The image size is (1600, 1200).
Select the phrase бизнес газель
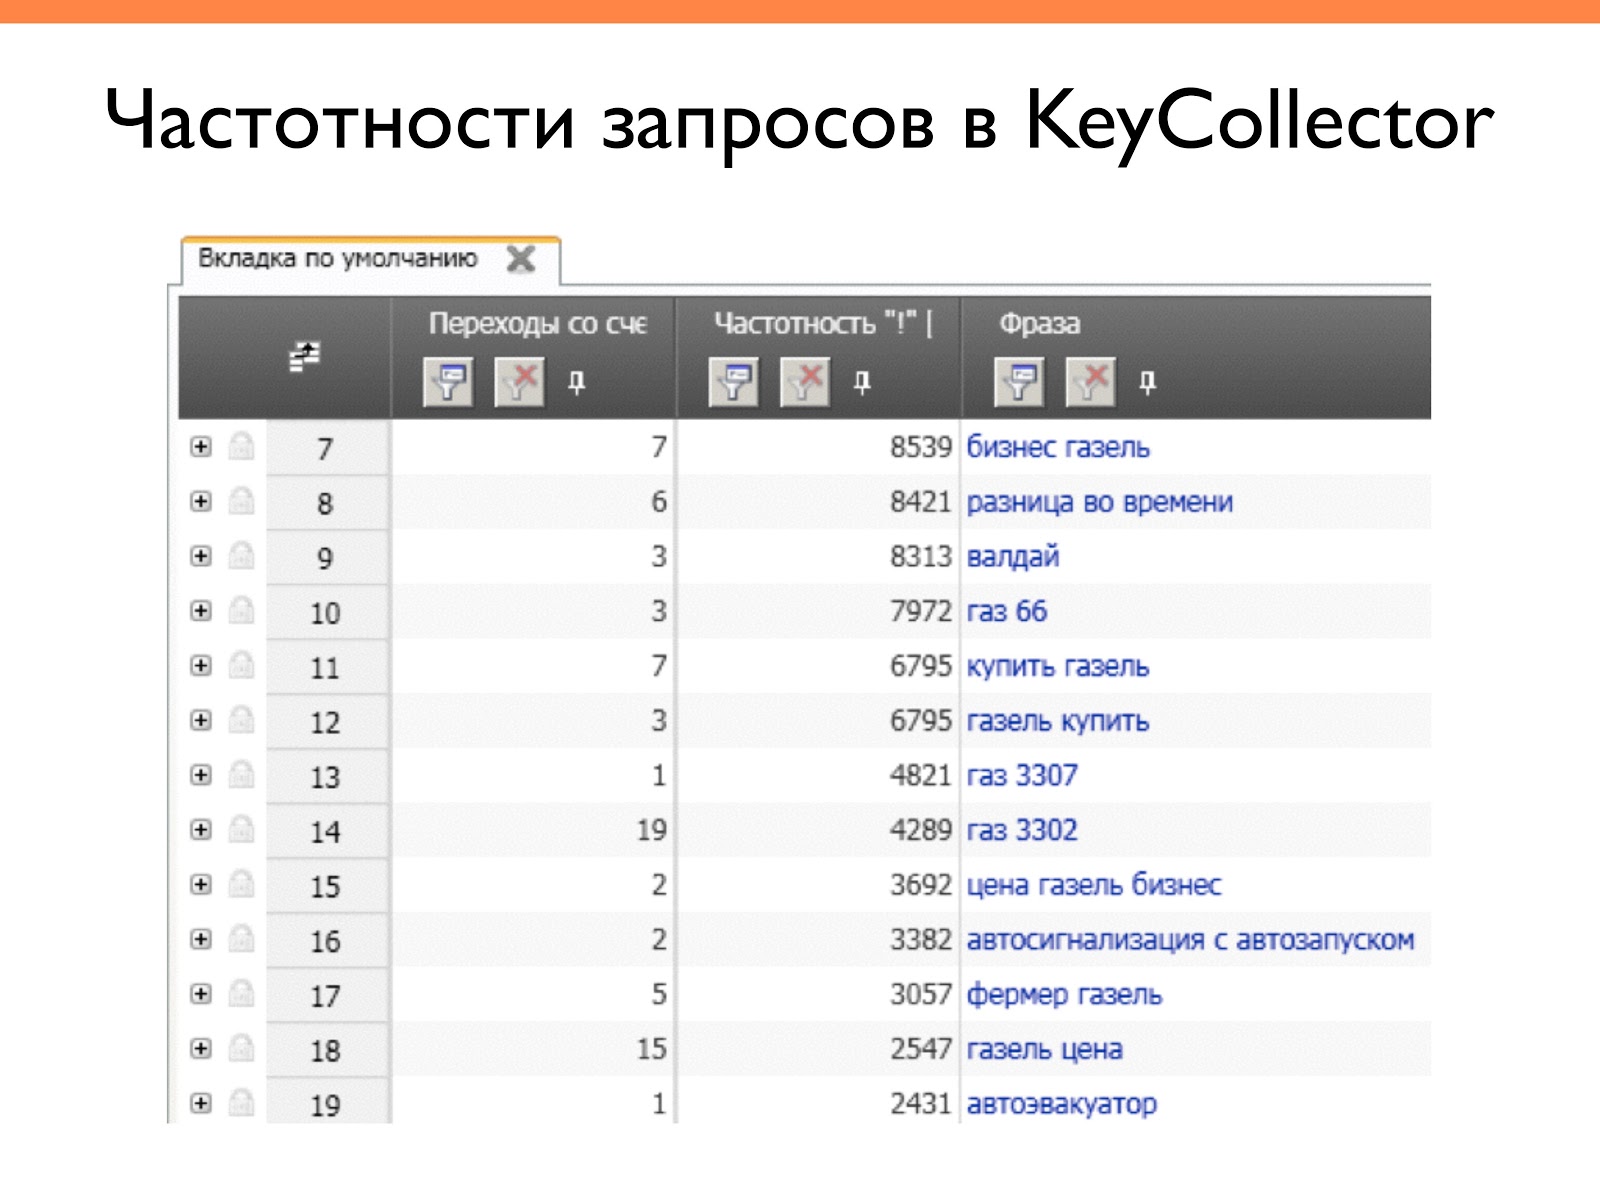(x=1058, y=447)
